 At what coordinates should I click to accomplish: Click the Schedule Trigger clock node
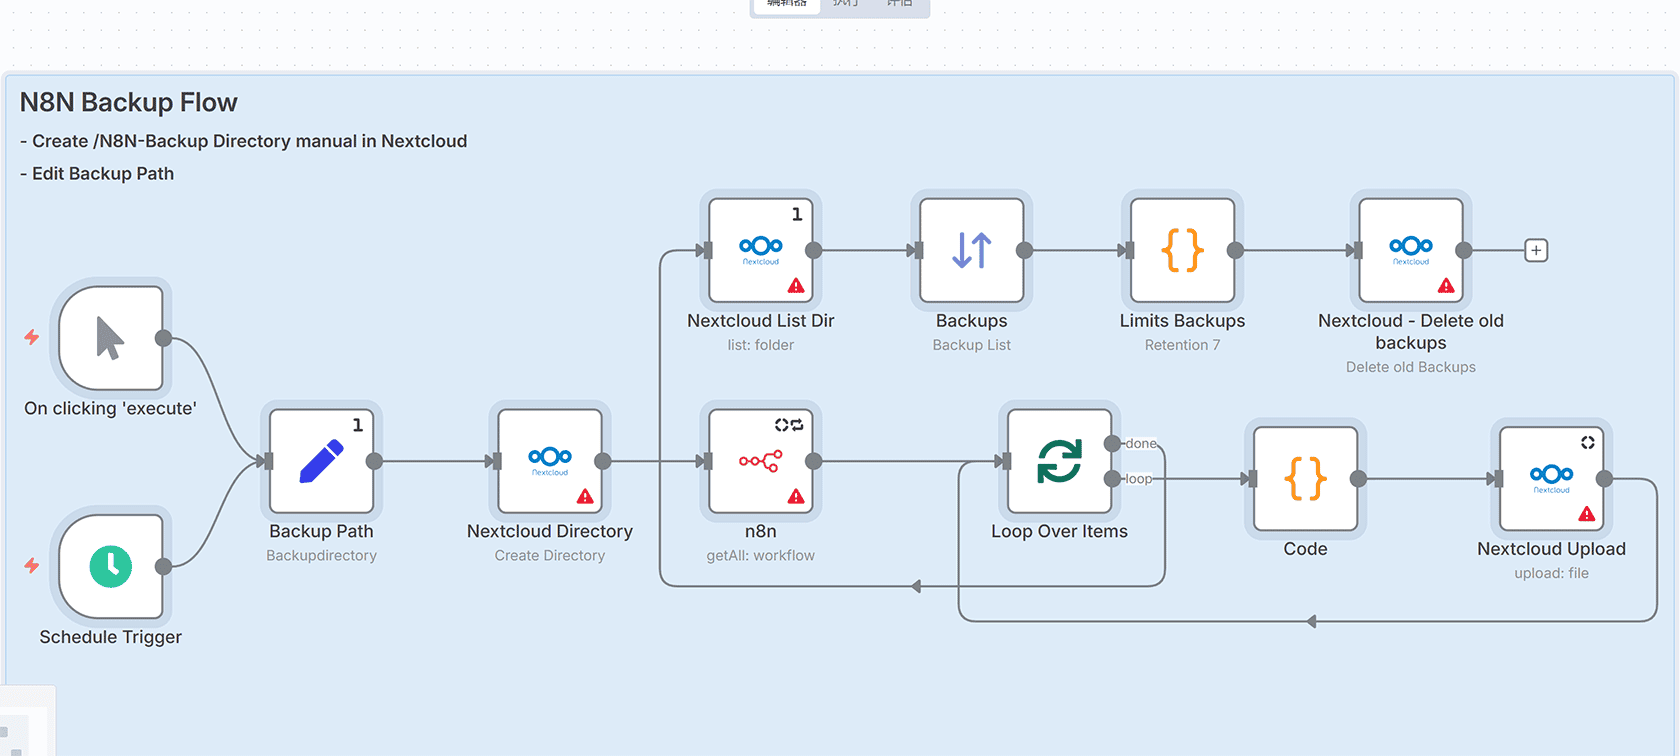coord(110,566)
